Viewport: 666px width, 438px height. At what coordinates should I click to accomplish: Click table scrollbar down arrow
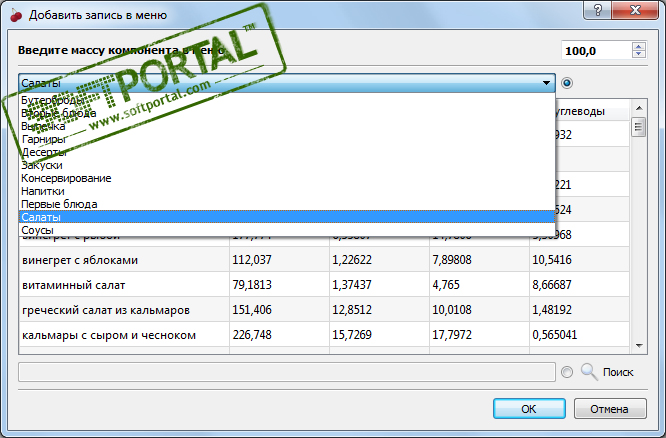[x=638, y=345]
